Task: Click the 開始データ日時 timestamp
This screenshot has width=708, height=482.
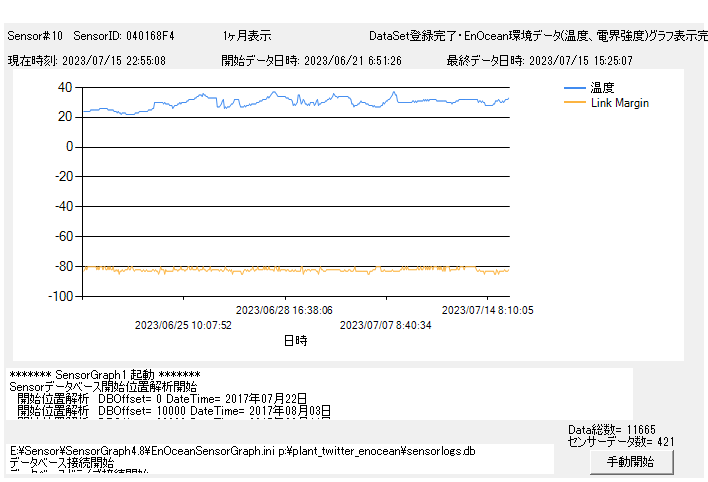Action: tap(312, 60)
